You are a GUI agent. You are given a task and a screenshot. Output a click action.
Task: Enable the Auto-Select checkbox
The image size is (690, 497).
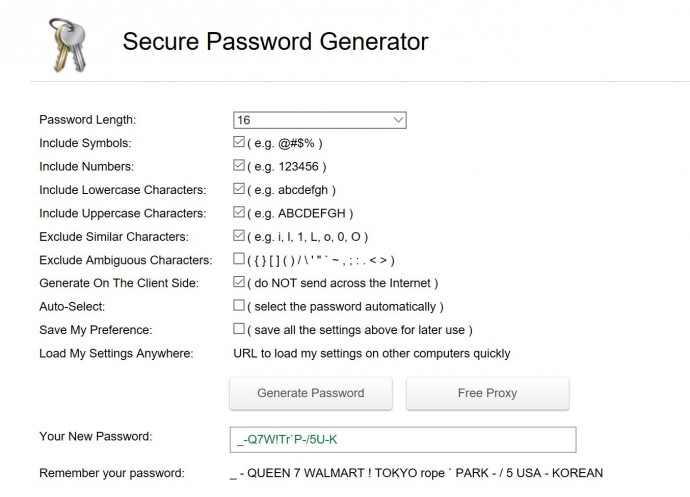pyautogui.click(x=239, y=306)
